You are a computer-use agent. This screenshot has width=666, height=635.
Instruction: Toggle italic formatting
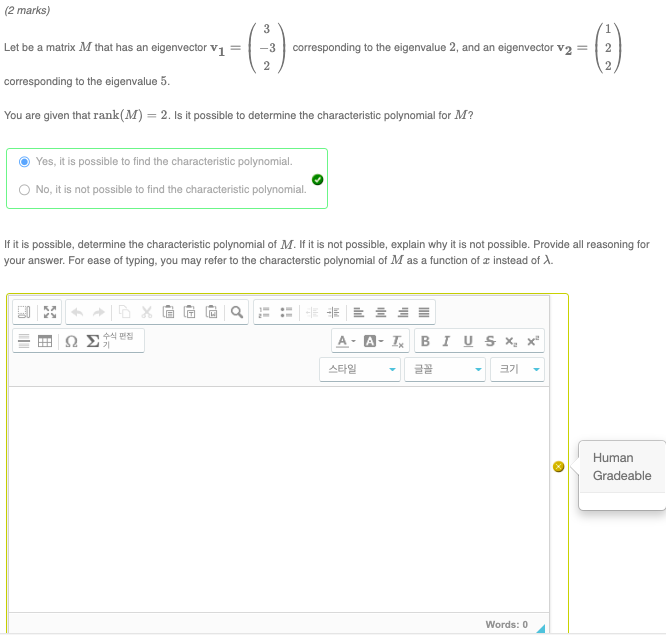(x=446, y=341)
